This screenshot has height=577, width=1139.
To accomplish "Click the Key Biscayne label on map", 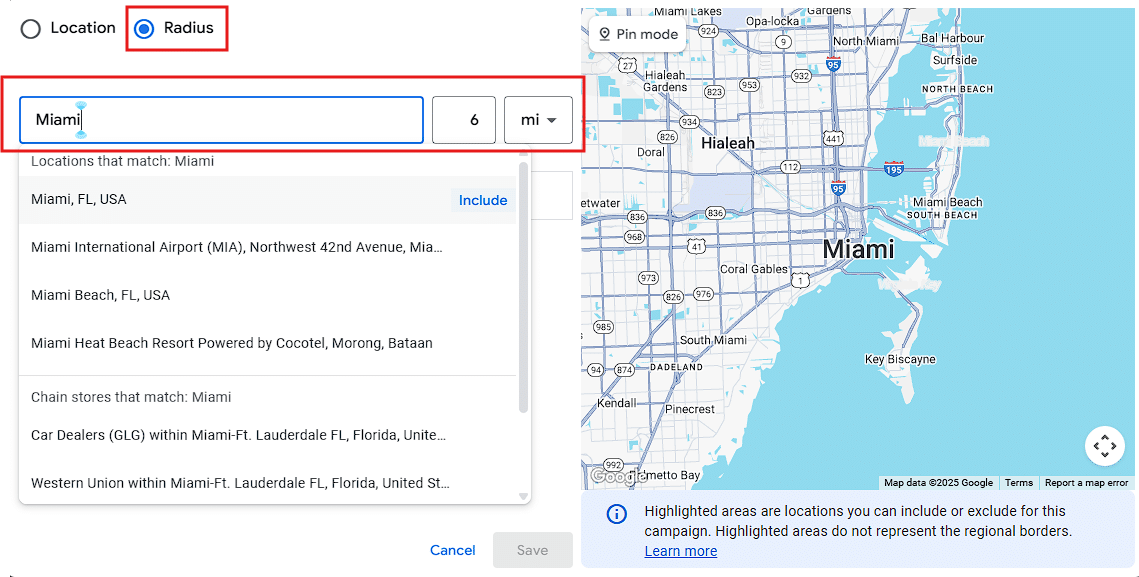I will click(x=900, y=359).
